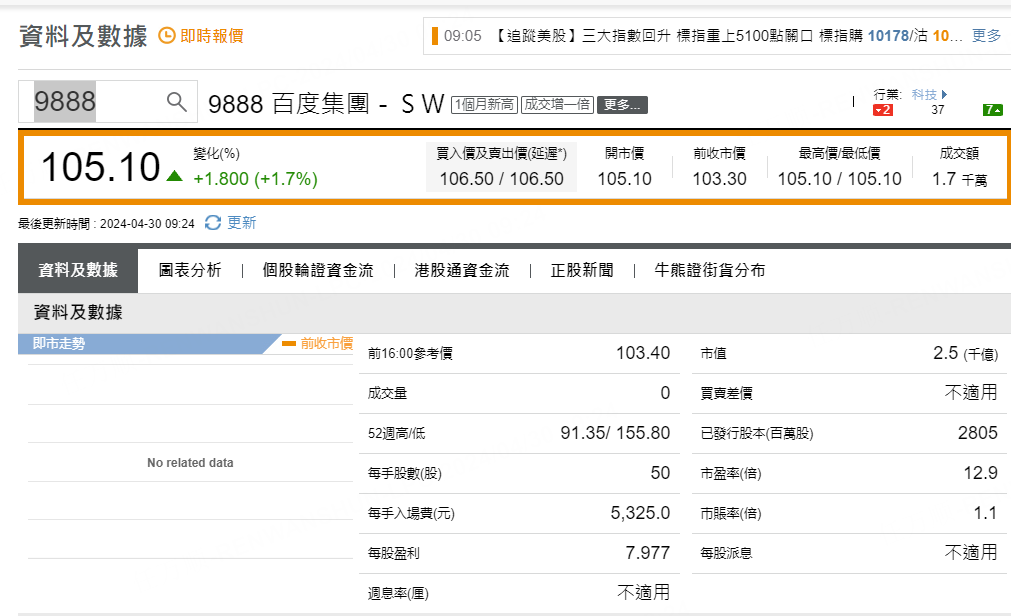This screenshot has height=616, width=1011.
Task: Open the 科技 industry link
Action: point(924,94)
